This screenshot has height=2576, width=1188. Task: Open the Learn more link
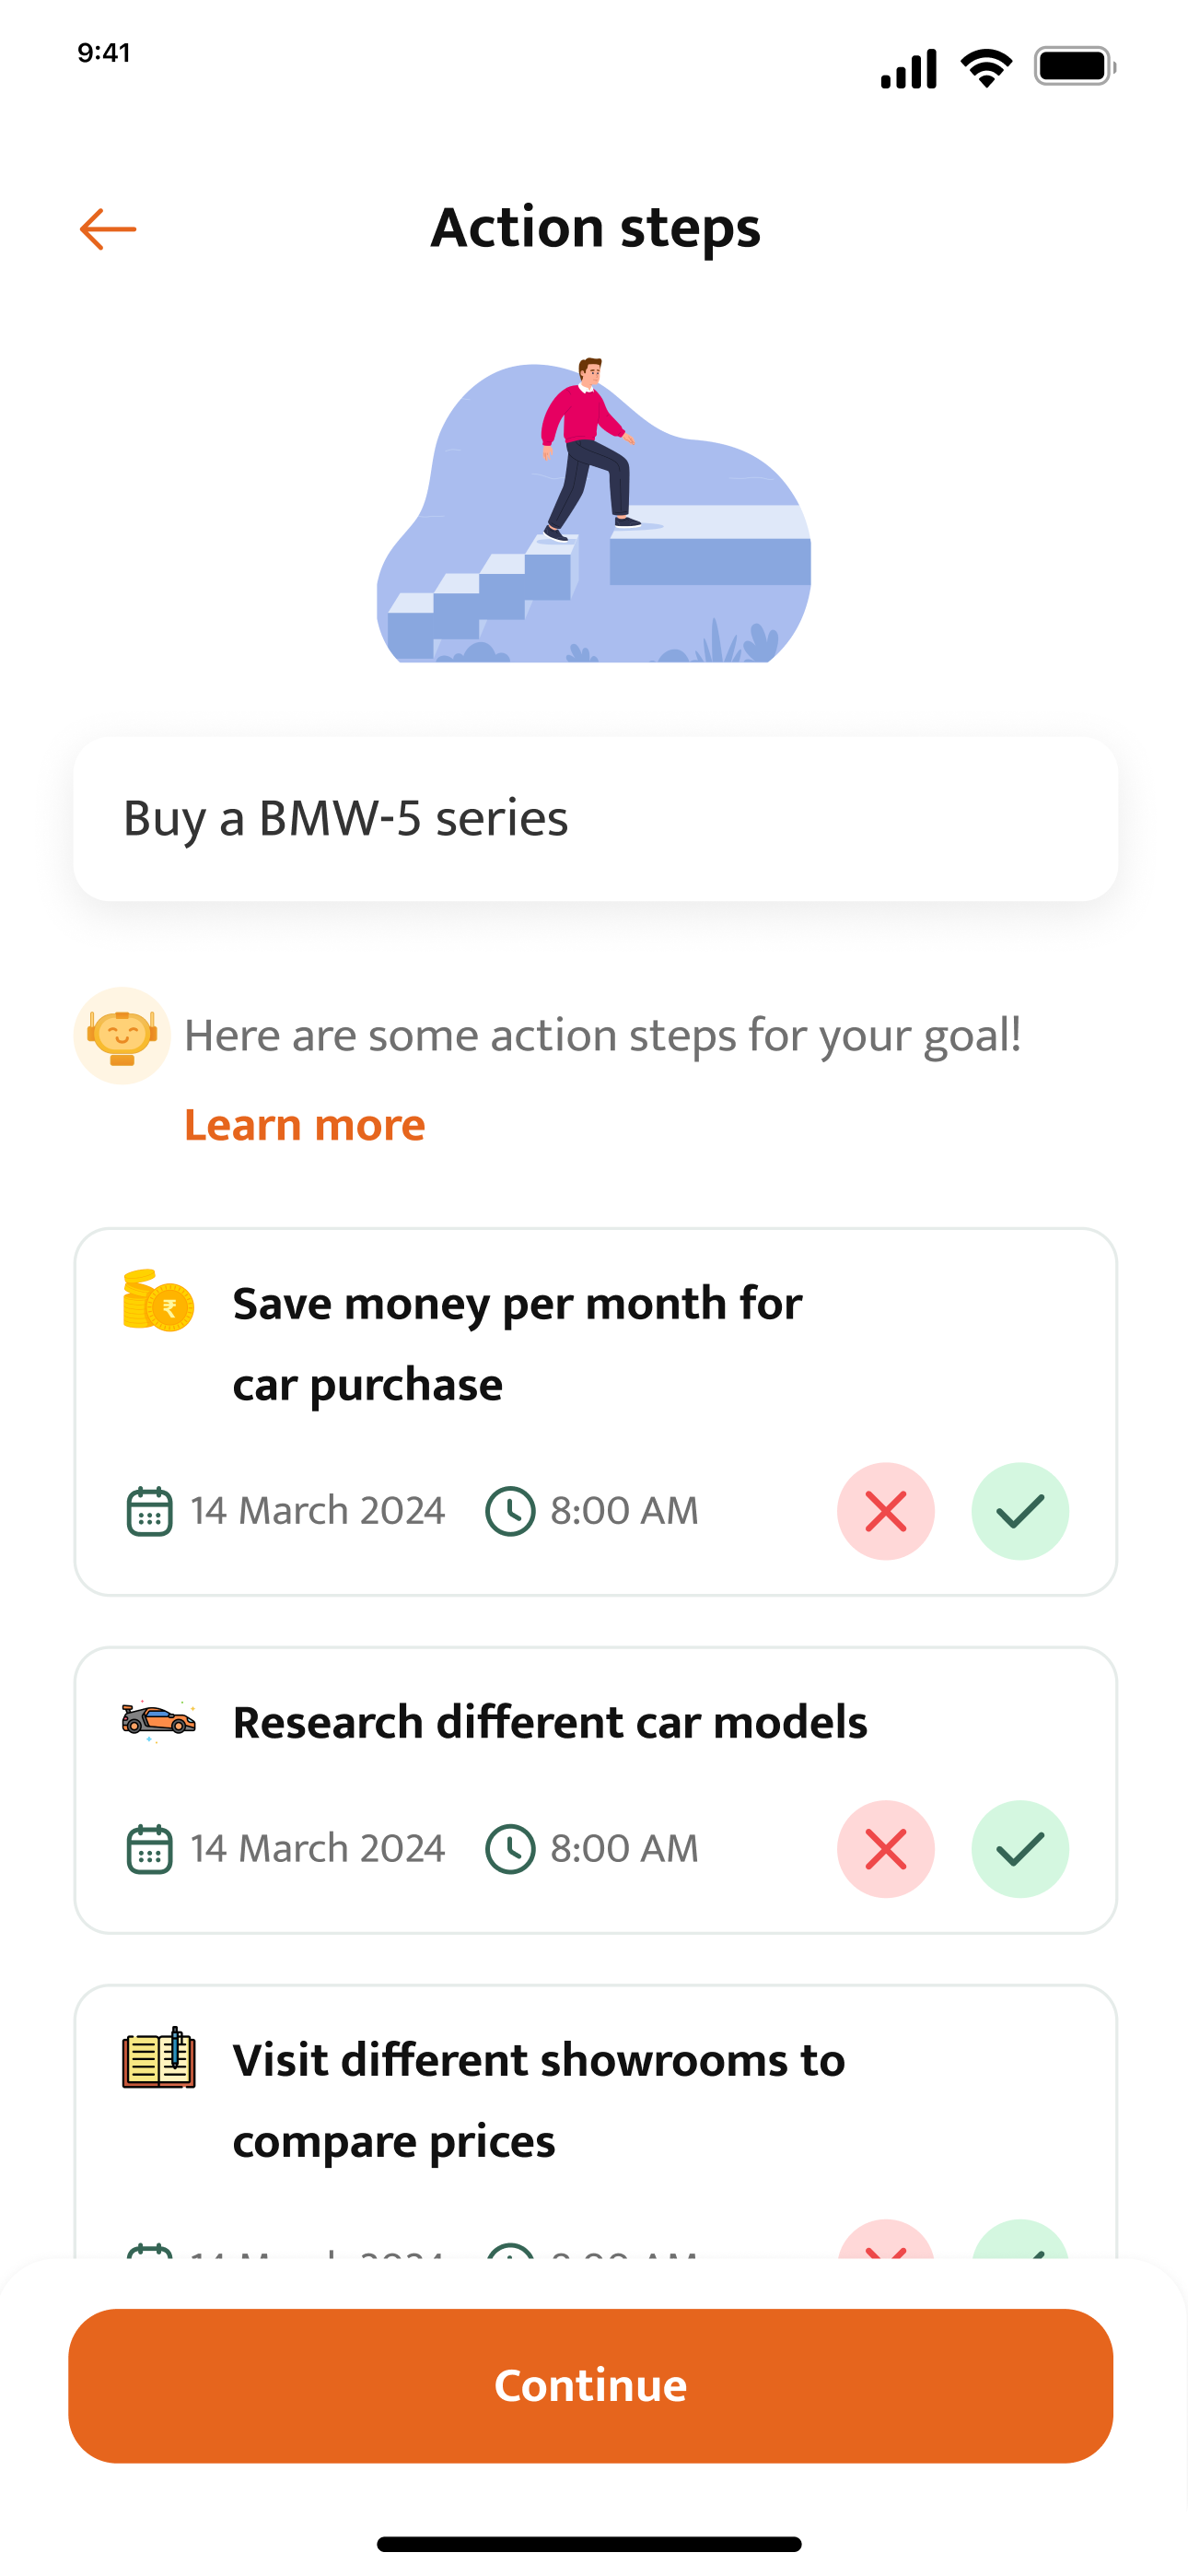(x=305, y=1125)
